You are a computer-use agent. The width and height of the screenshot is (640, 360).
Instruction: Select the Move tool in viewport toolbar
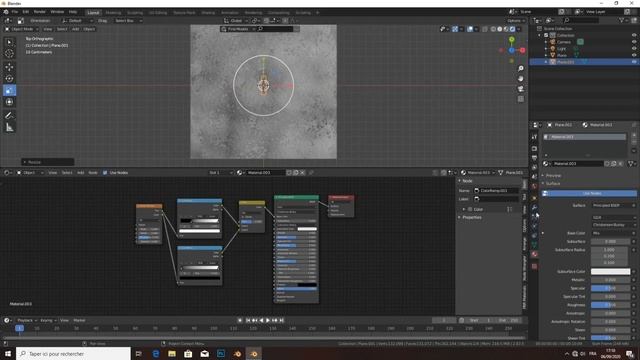click(x=9, y=67)
